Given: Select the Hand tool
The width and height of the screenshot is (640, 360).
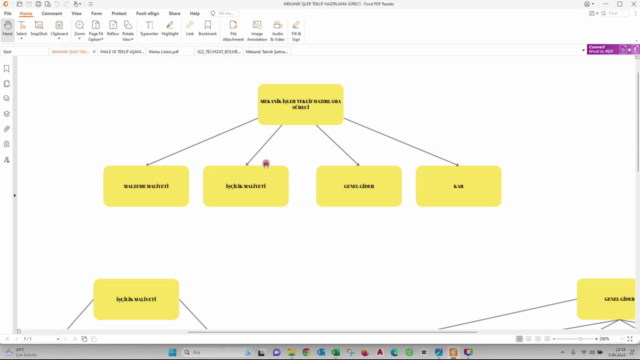Looking at the screenshot, I should click(7, 29).
